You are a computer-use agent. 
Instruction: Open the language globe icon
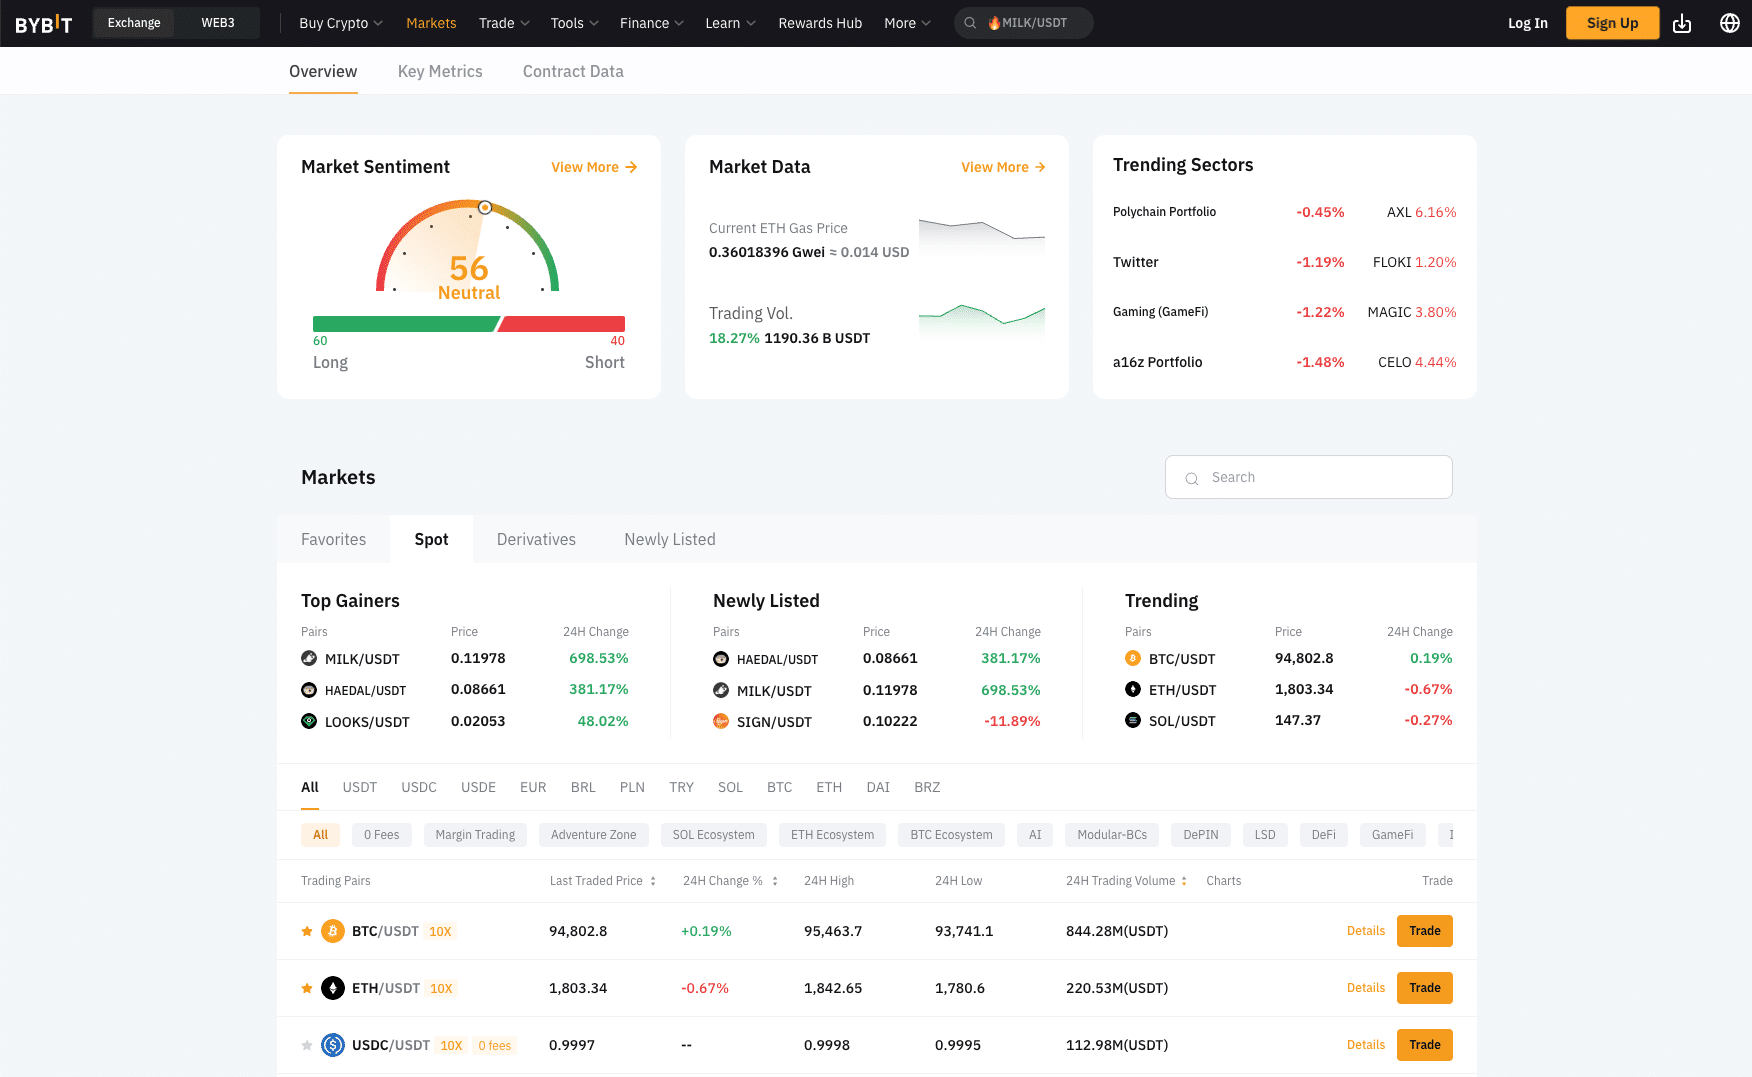coord(1730,23)
